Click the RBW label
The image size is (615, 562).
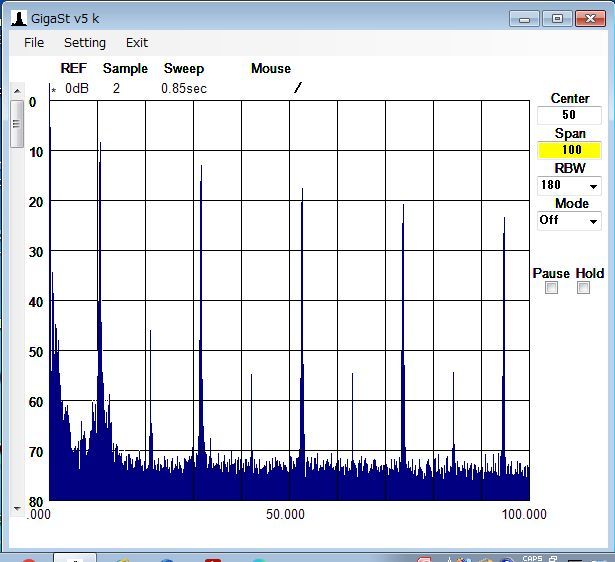[x=570, y=168]
